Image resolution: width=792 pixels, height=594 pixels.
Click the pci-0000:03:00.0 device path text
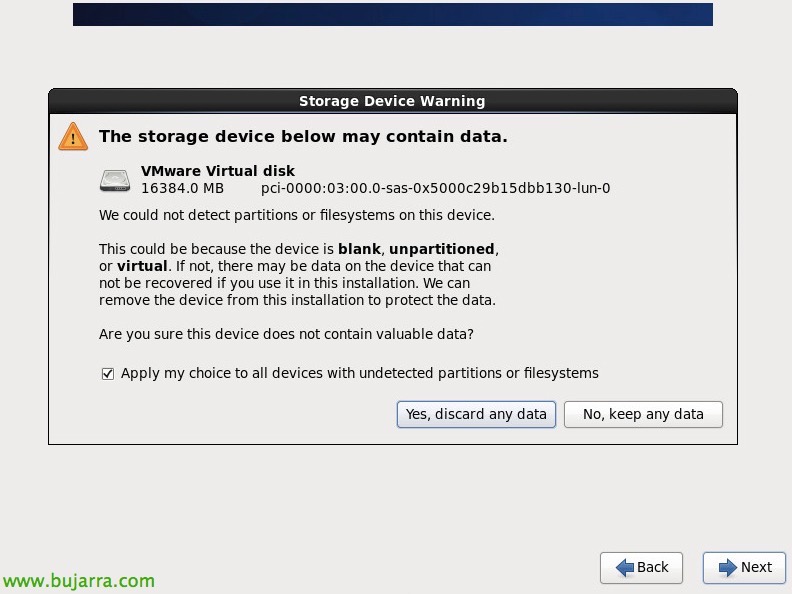click(435, 188)
